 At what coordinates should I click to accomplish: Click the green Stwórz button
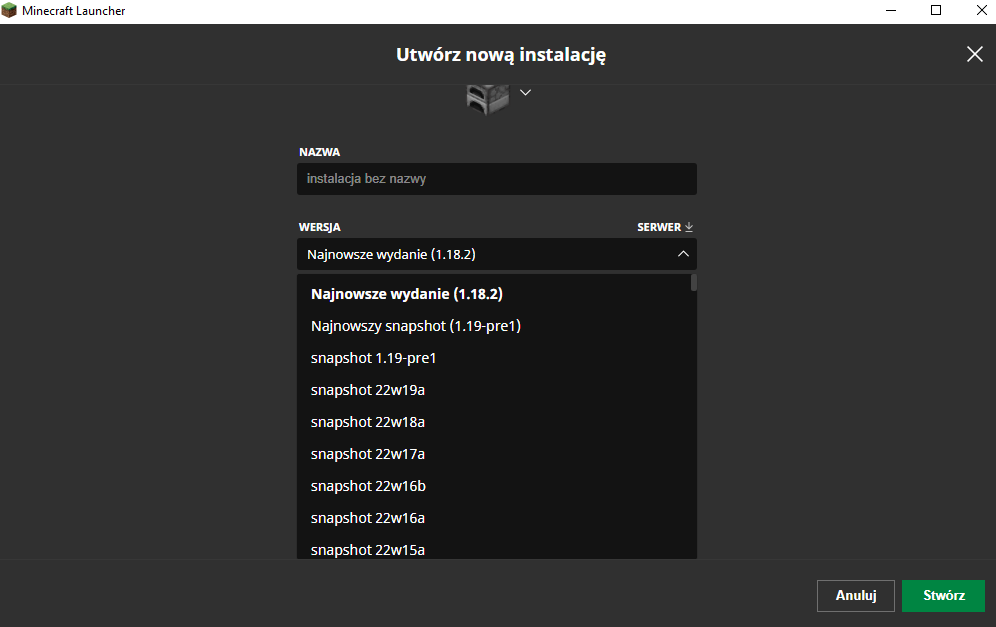[x=943, y=596]
